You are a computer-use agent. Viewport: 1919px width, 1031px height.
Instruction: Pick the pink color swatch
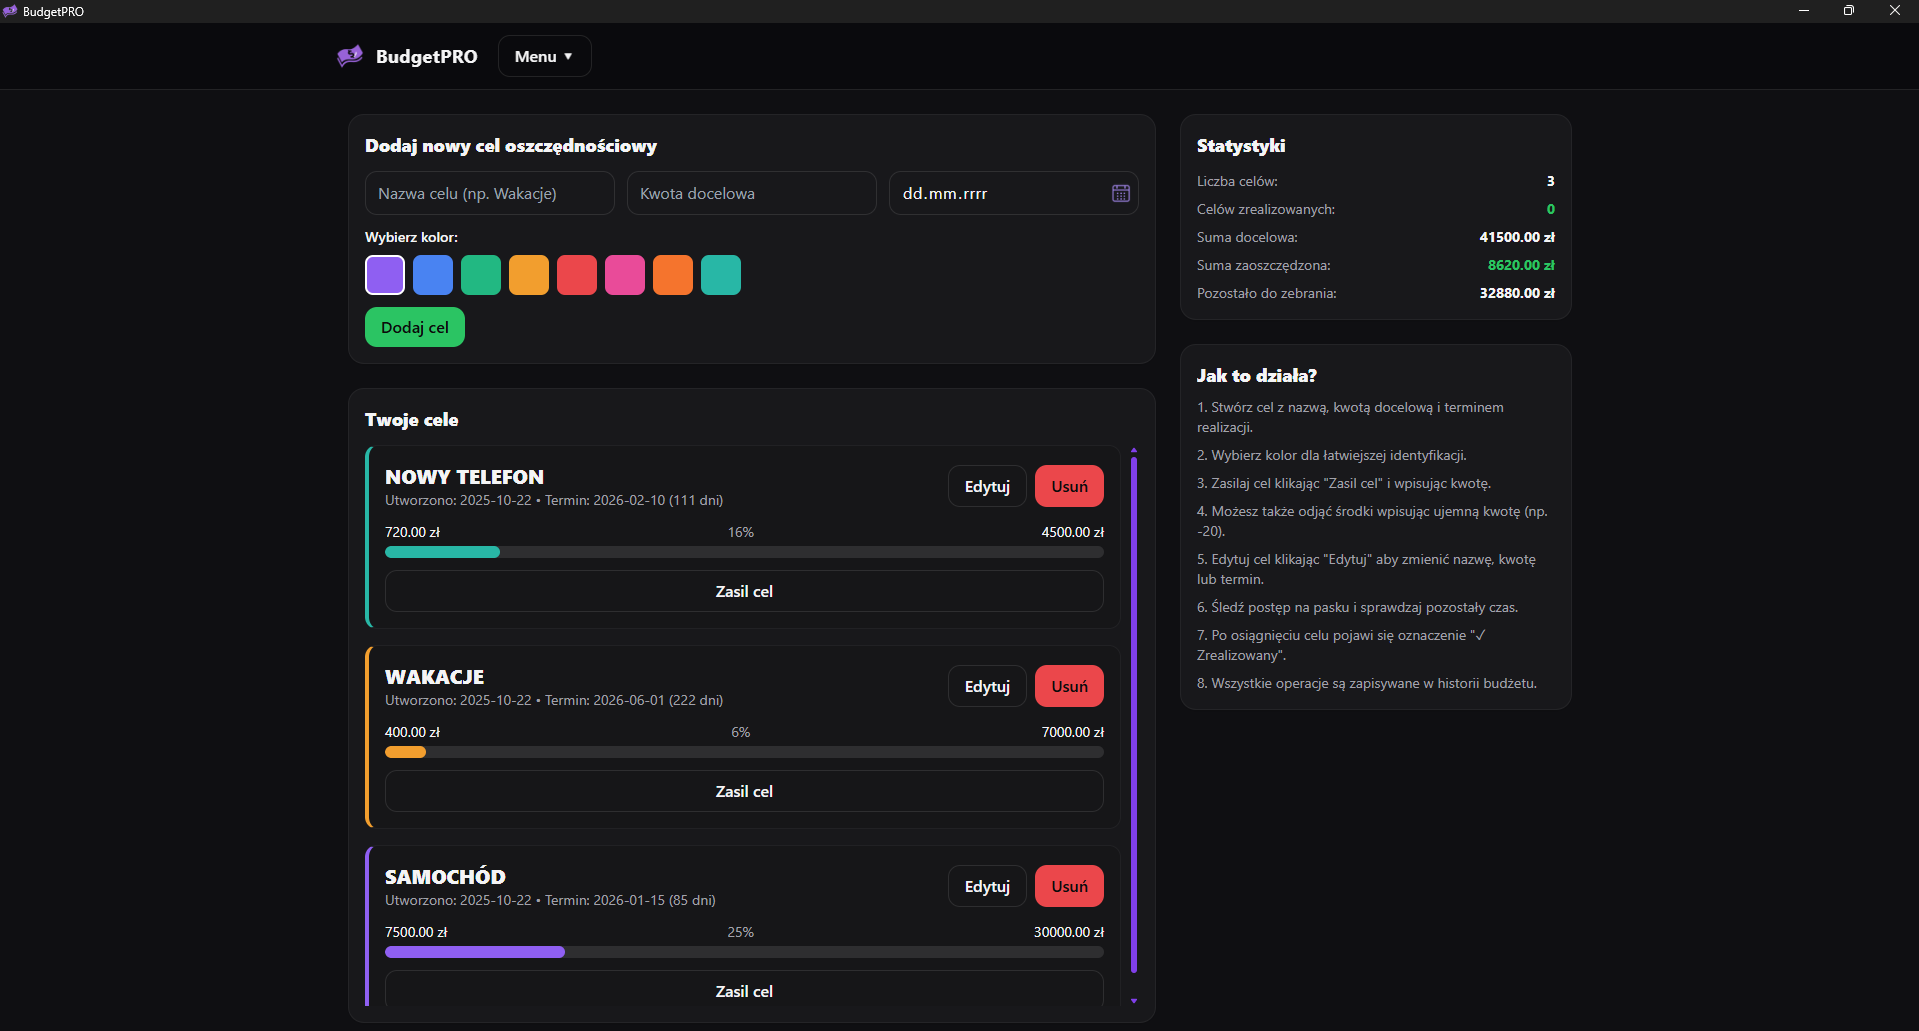tap(625, 275)
